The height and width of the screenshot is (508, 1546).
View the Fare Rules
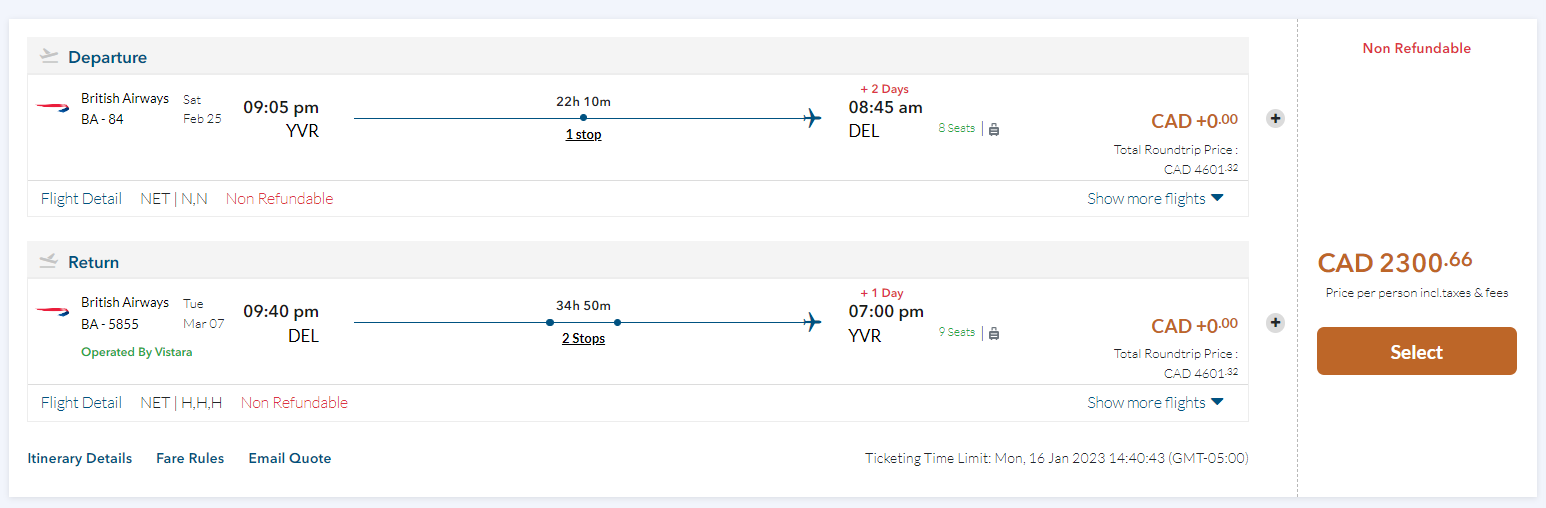click(x=190, y=458)
